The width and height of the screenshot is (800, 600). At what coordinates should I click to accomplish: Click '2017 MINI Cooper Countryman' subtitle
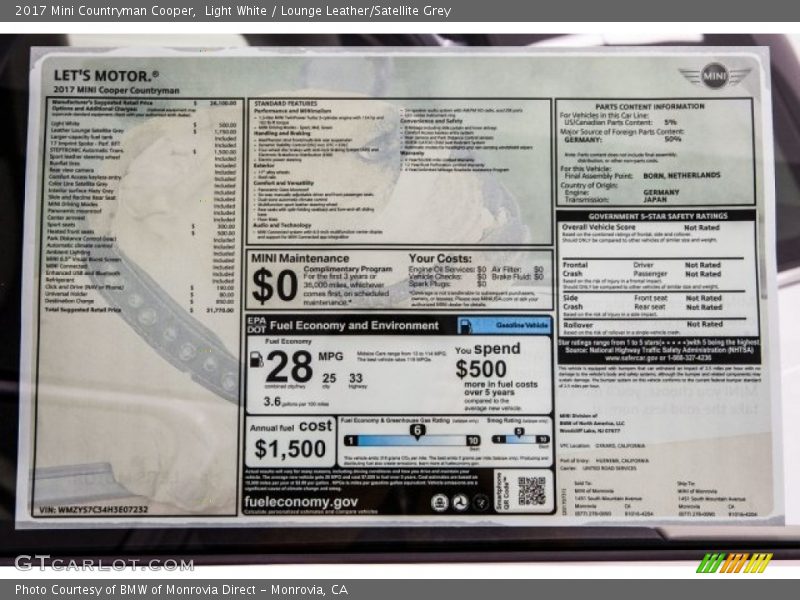pyautogui.click(x=116, y=90)
